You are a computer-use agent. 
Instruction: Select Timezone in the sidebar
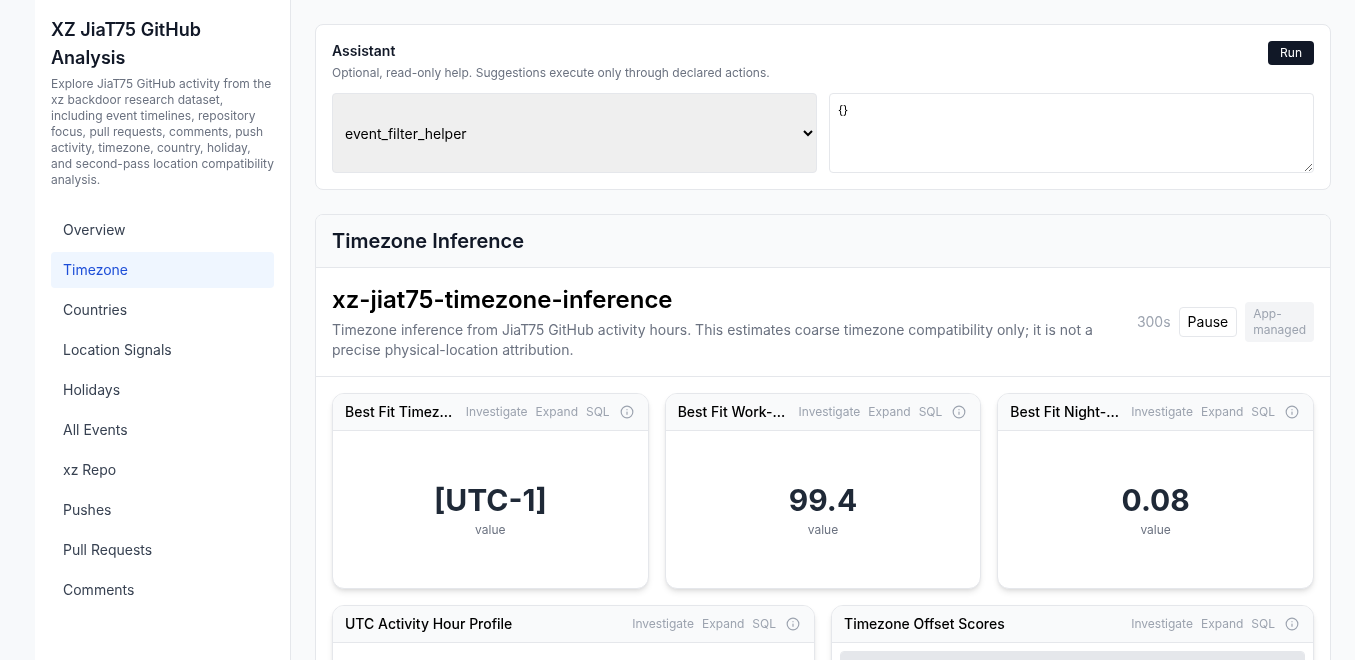[x=162, y=270]
